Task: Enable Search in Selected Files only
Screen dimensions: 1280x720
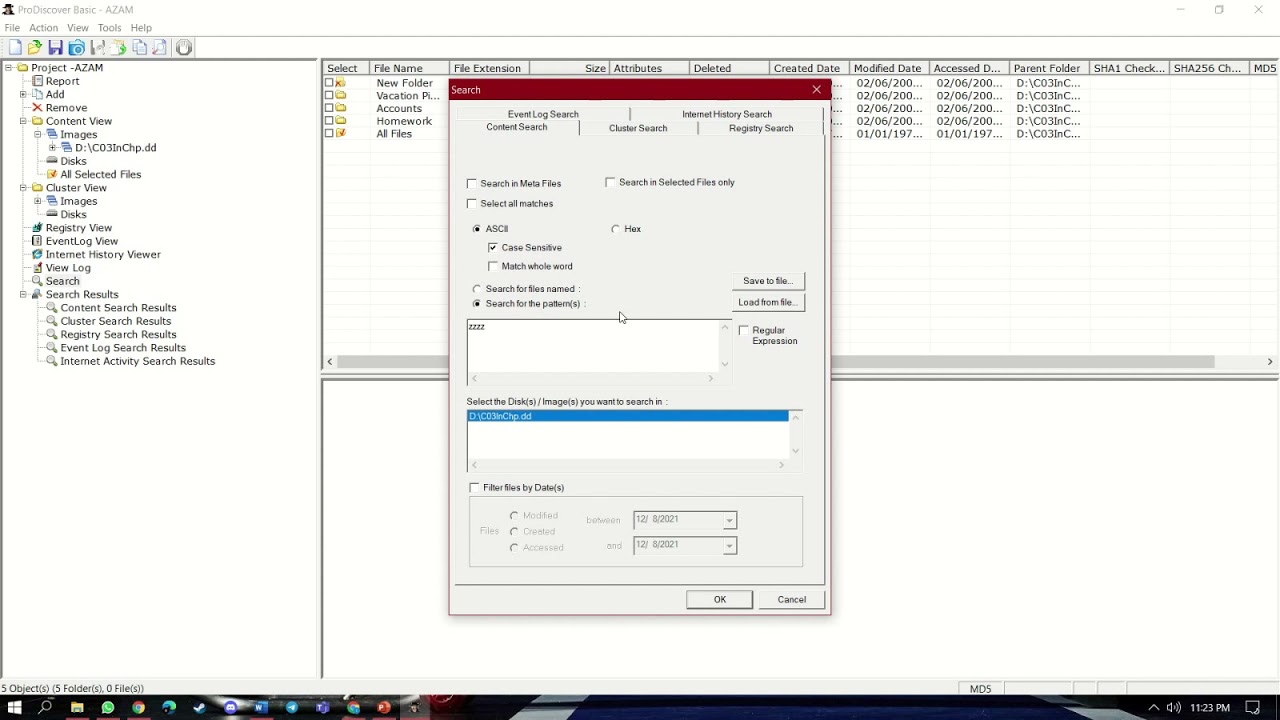Action: (610, 182)
